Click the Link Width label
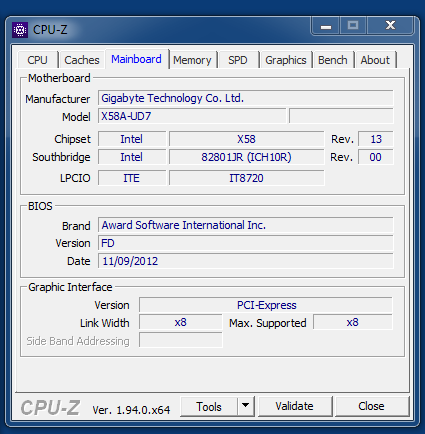Viewport: 425px width, 434px height. click(x=105, y=323)
